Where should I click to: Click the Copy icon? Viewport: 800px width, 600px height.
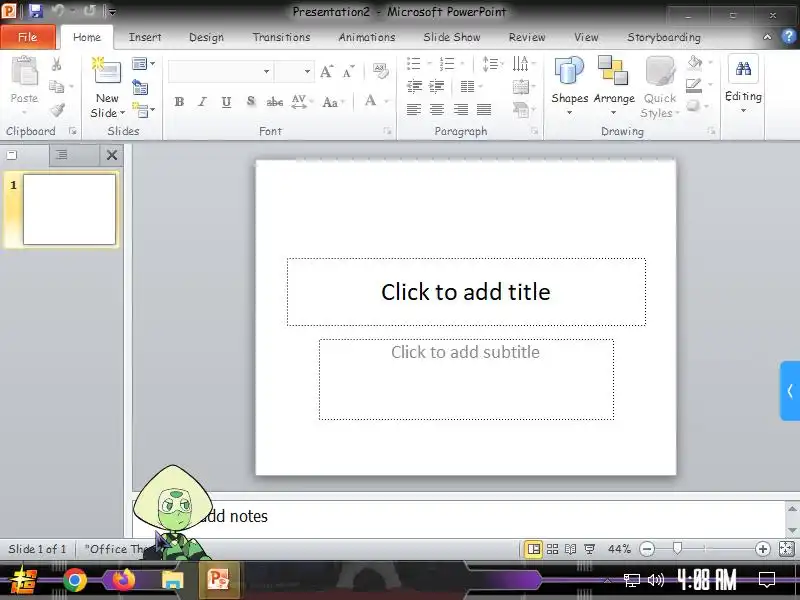tap(56, 87)
